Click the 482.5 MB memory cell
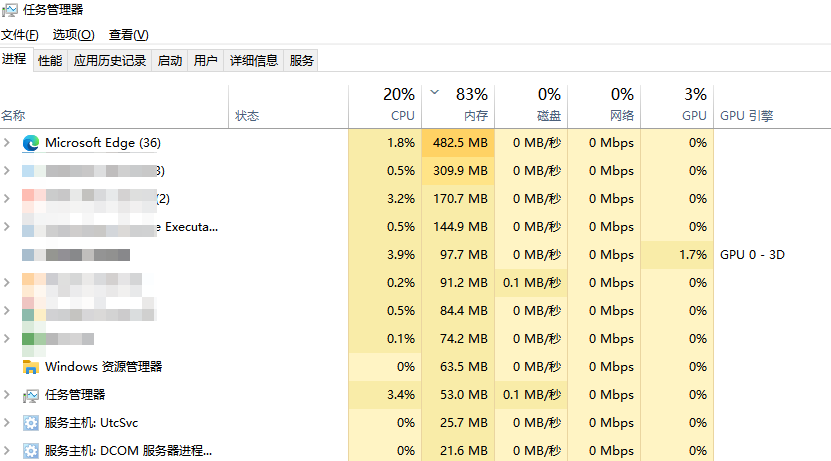This screenshot has width=831, height=461. point(458,143)
